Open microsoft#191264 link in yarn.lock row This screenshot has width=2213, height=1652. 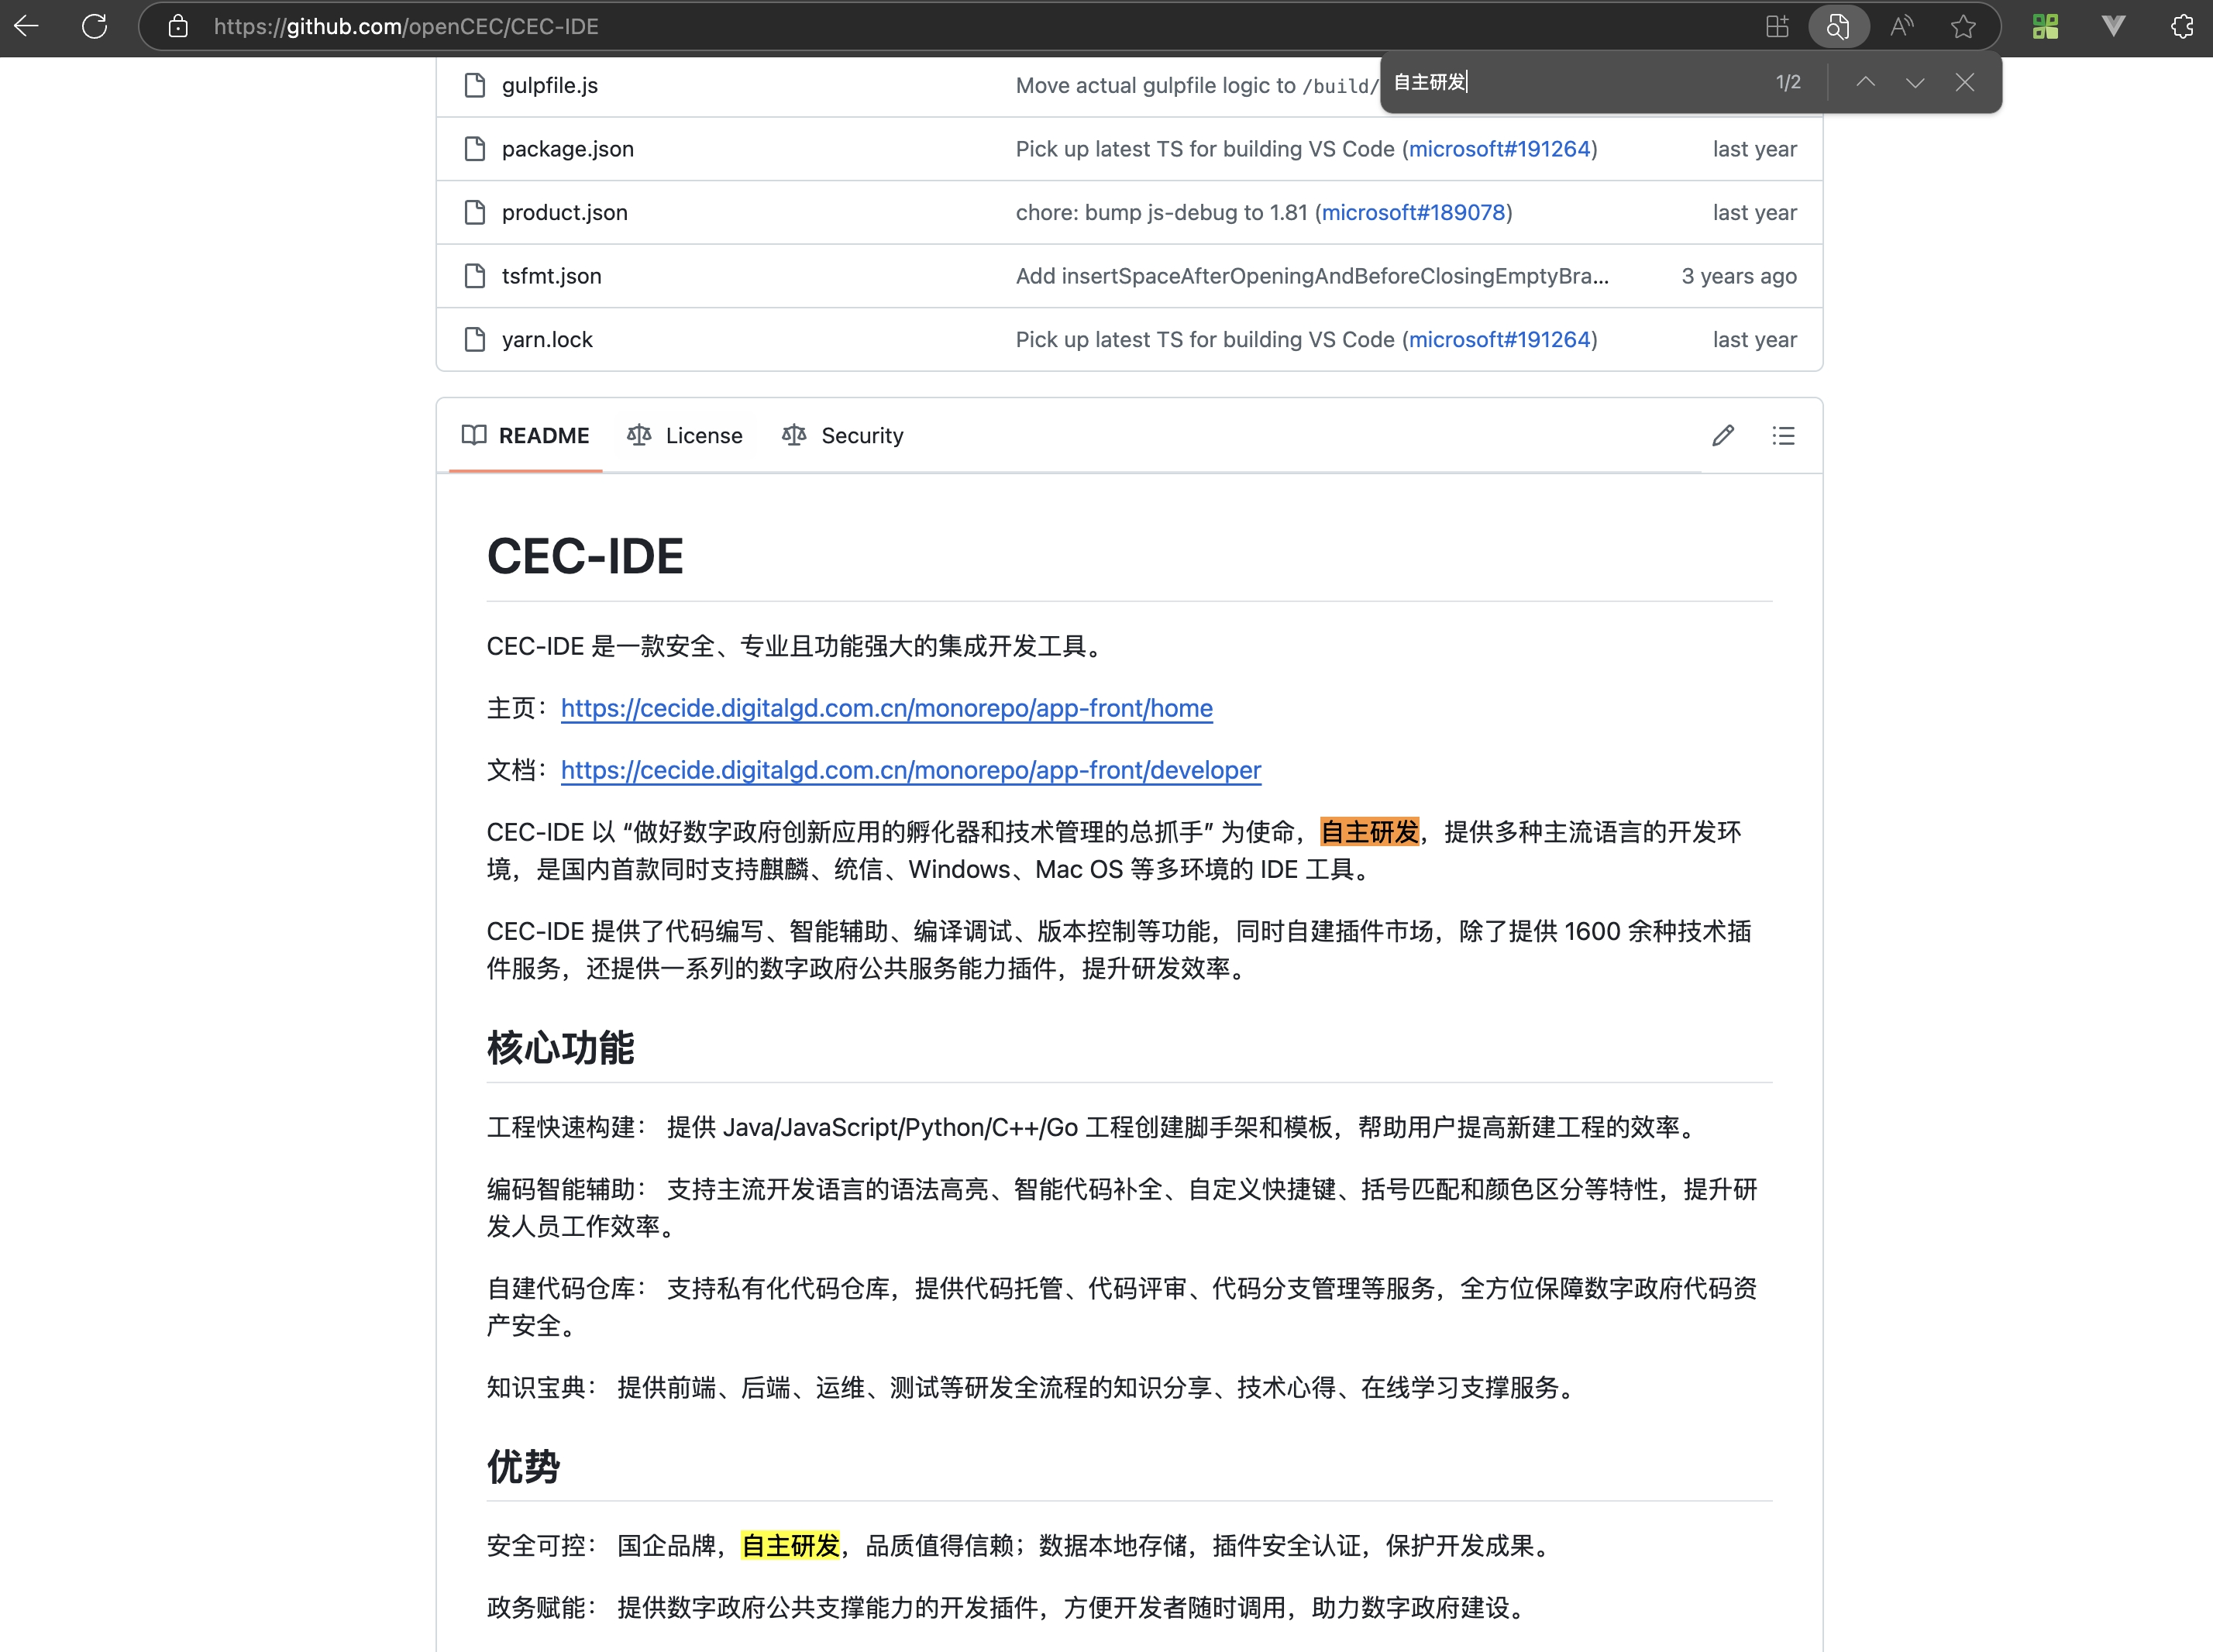click(x=1499, y=340)
